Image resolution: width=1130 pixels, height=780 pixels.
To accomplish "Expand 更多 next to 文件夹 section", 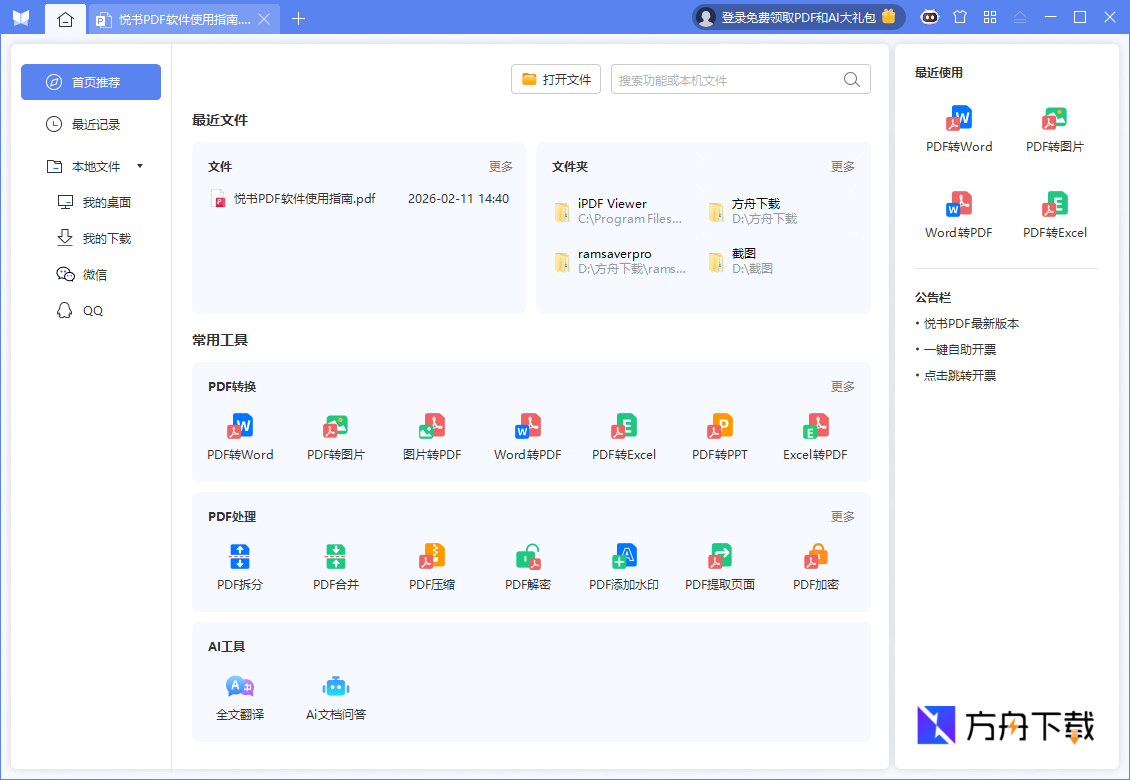I will 841,166.
